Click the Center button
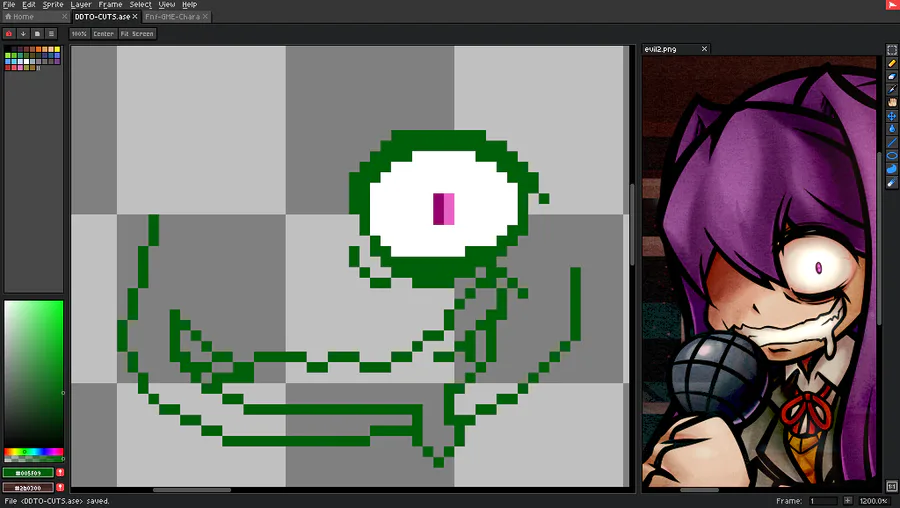The height and width of the screenshot is (508, 900). coord(103,34)
